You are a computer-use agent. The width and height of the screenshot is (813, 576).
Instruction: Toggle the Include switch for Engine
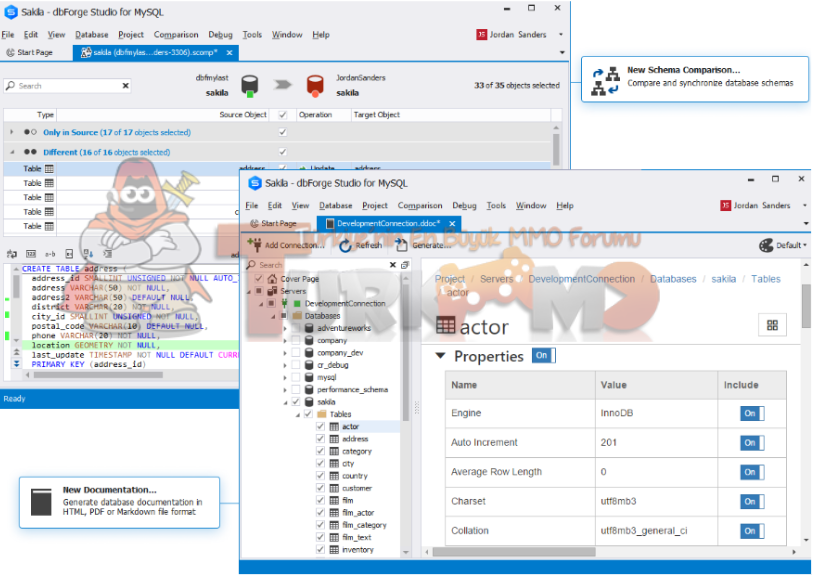click(x=752, y=413)
